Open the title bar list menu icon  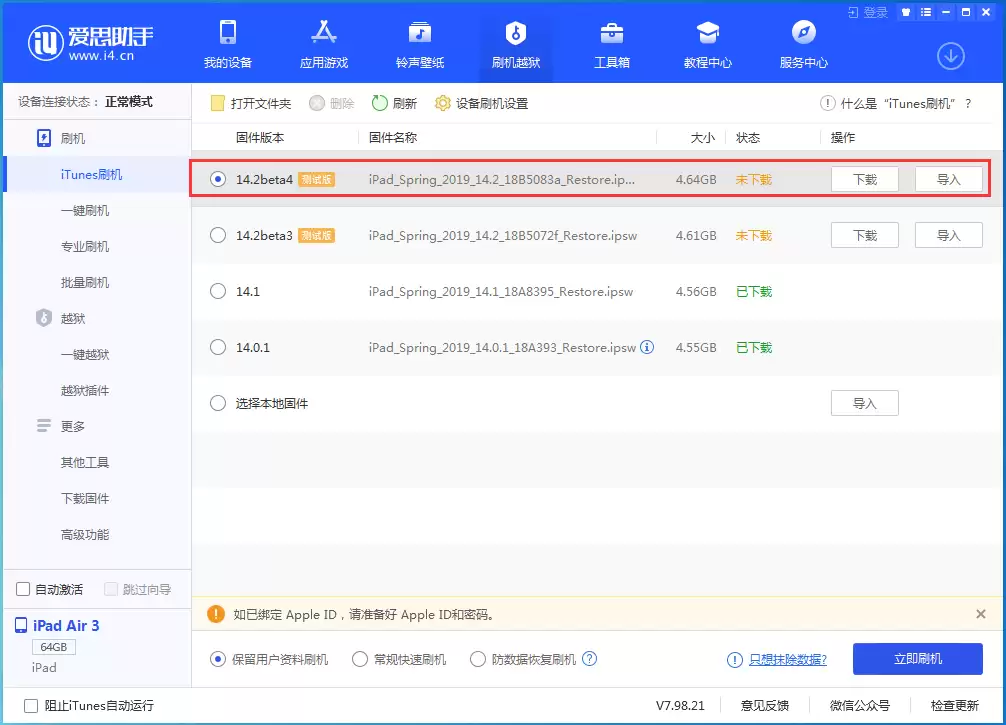926,12
